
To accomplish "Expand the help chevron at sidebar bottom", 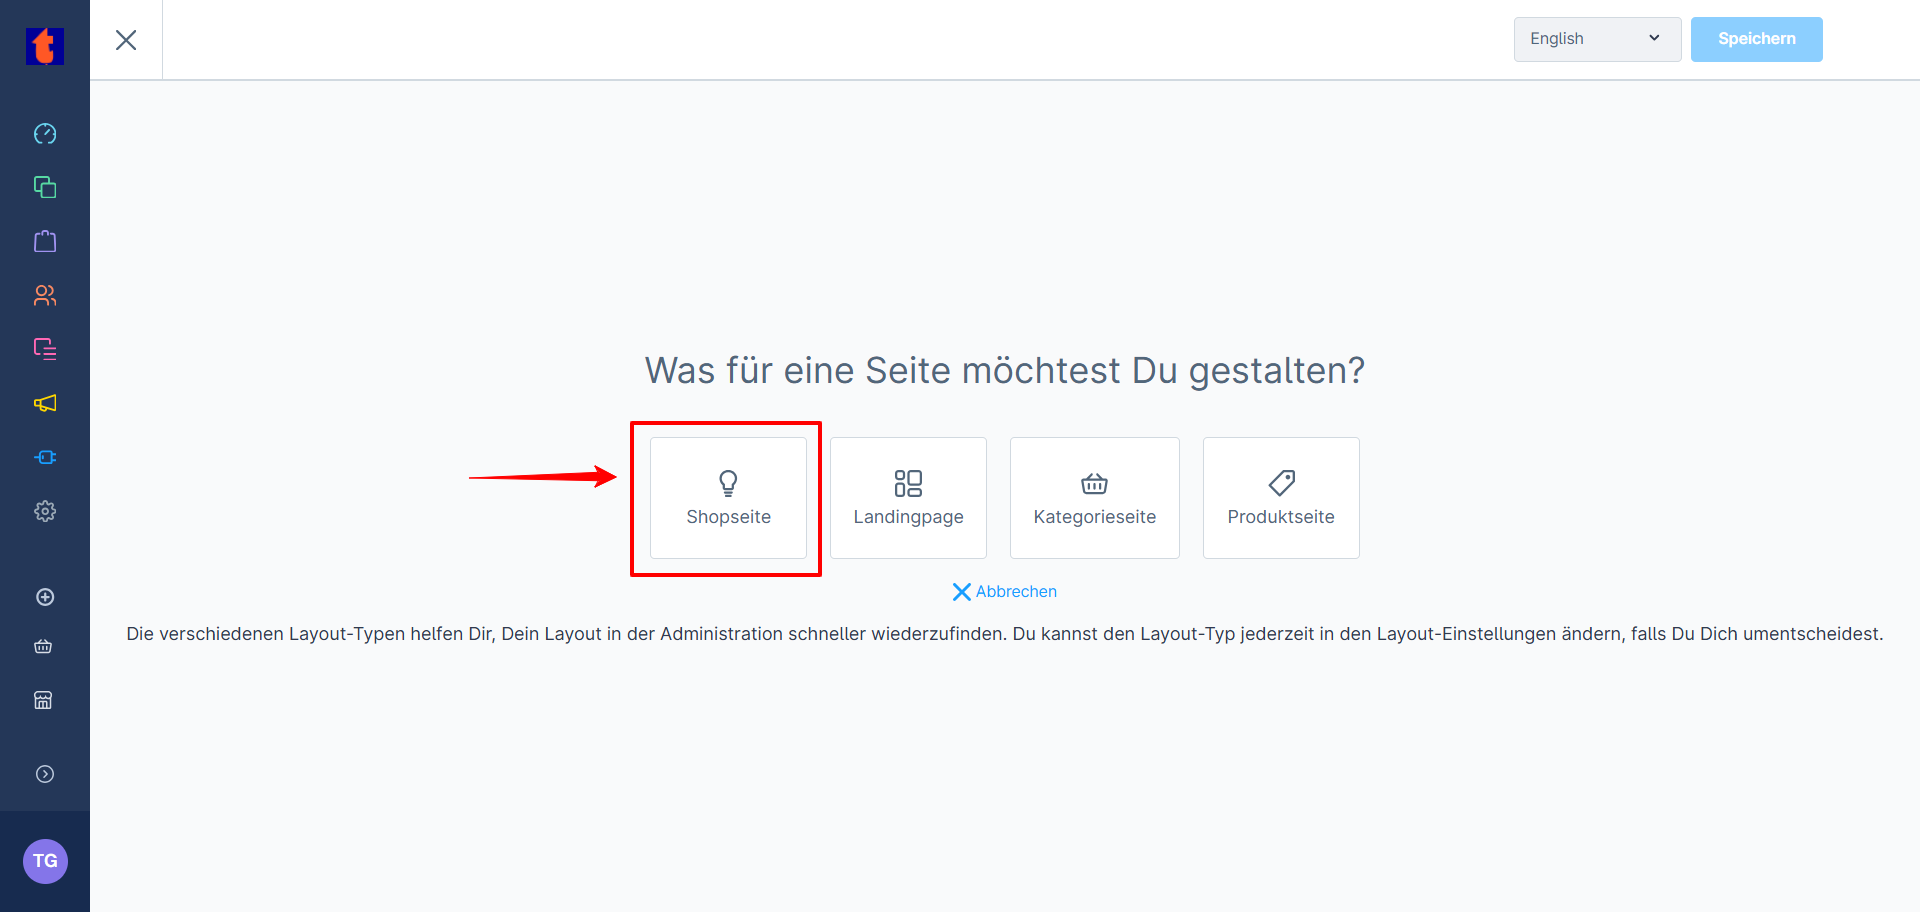I will click(x=45, y=773).
